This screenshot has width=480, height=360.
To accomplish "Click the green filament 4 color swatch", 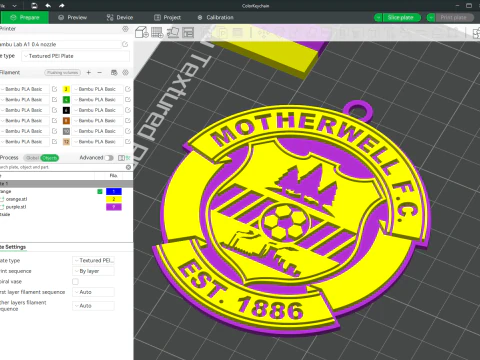I will pyautogui.click(x=66, y=99).
